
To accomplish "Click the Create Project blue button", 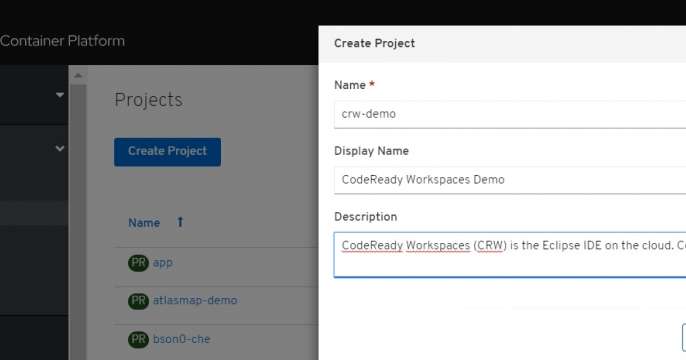I will tap(167, 151).
